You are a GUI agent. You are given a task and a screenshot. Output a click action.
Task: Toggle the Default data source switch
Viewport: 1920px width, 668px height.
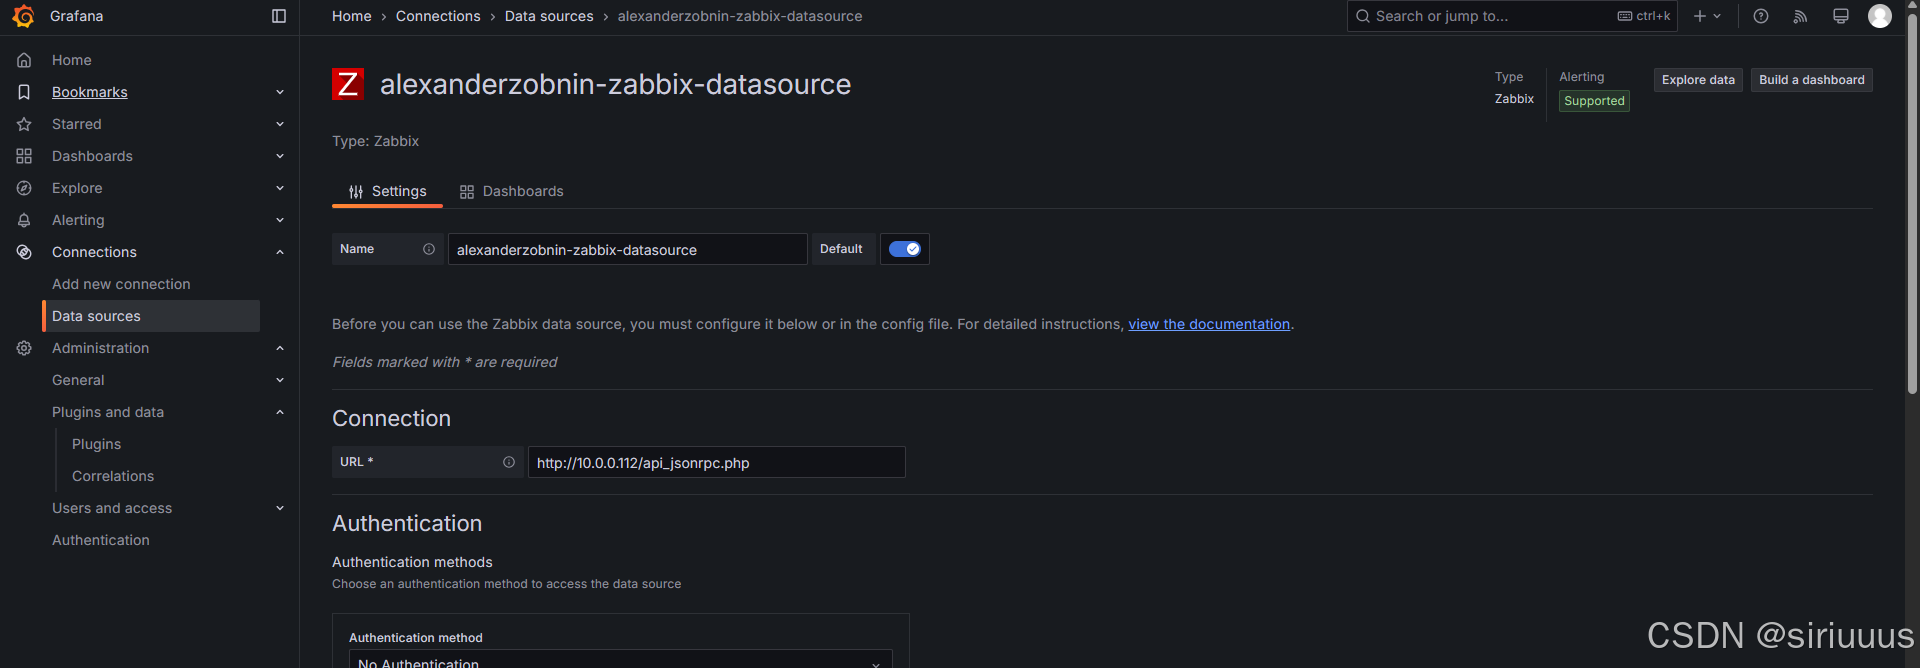point(905,249)
